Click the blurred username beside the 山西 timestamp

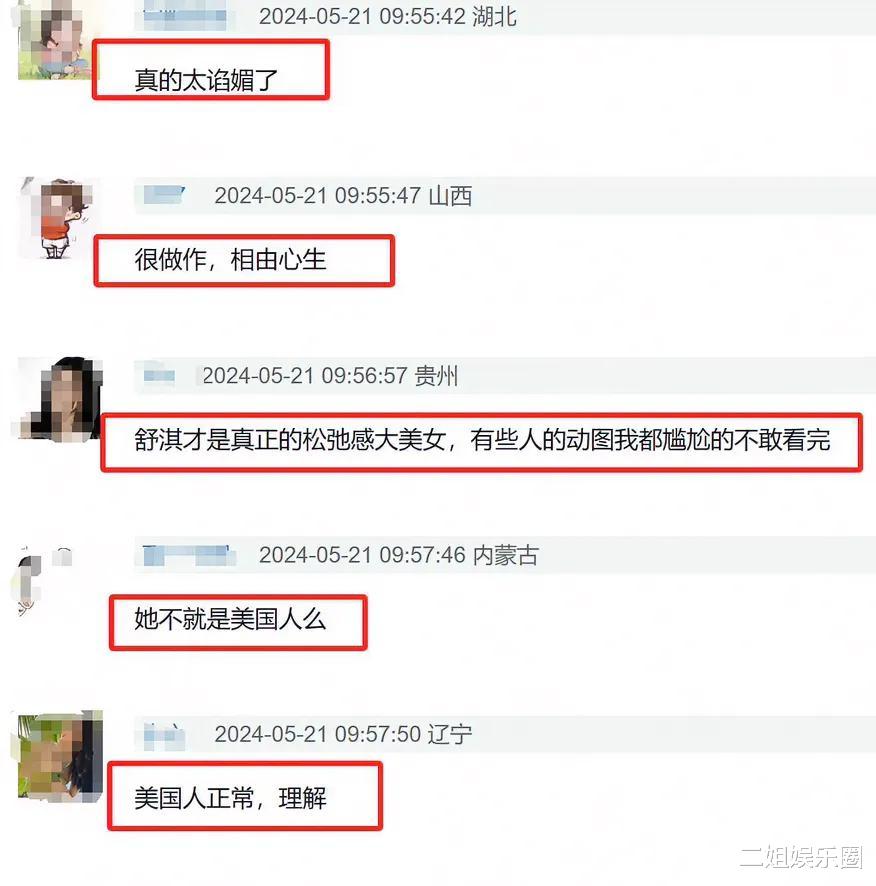point(164,196)
